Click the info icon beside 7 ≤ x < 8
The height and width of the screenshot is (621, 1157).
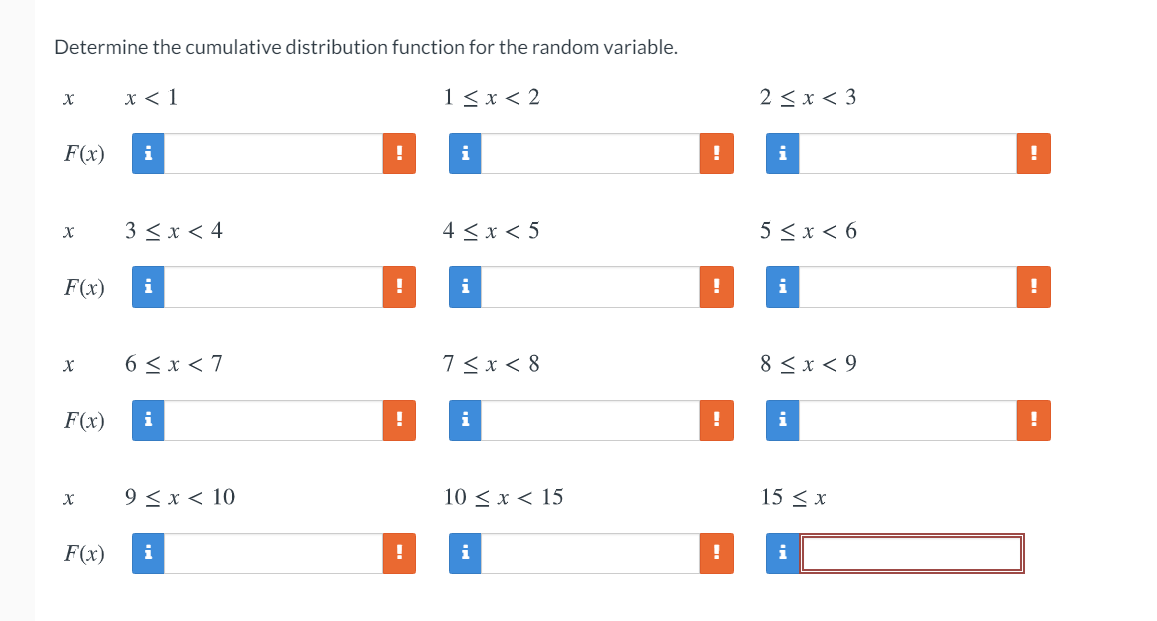coord(464,420)
